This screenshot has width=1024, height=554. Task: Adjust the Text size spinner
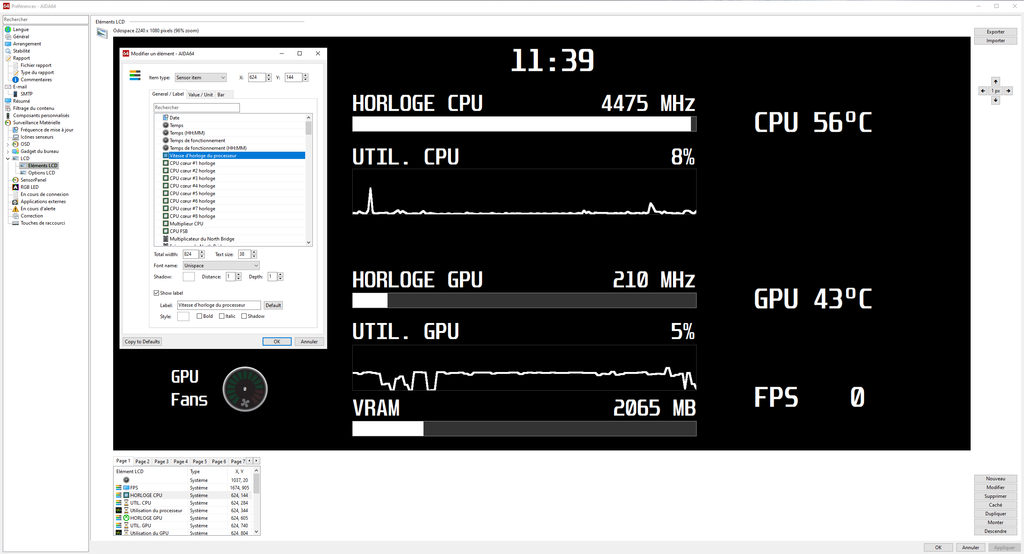coord(254,254)
